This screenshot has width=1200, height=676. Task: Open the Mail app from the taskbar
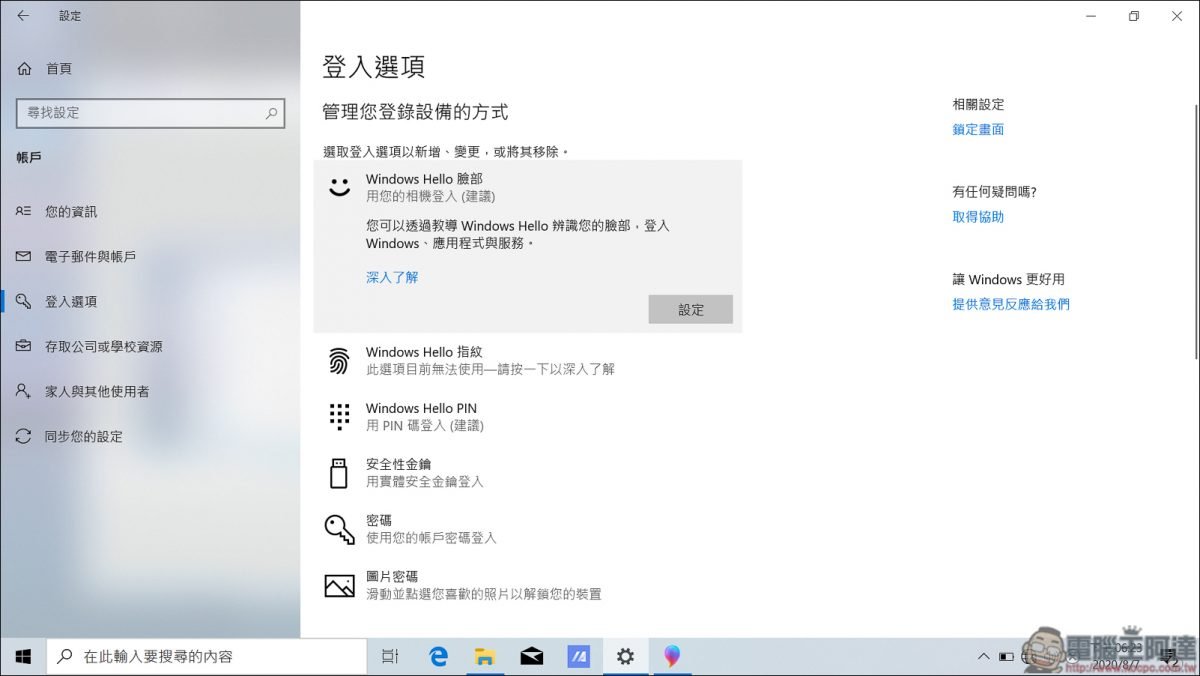tap(532, 656)
